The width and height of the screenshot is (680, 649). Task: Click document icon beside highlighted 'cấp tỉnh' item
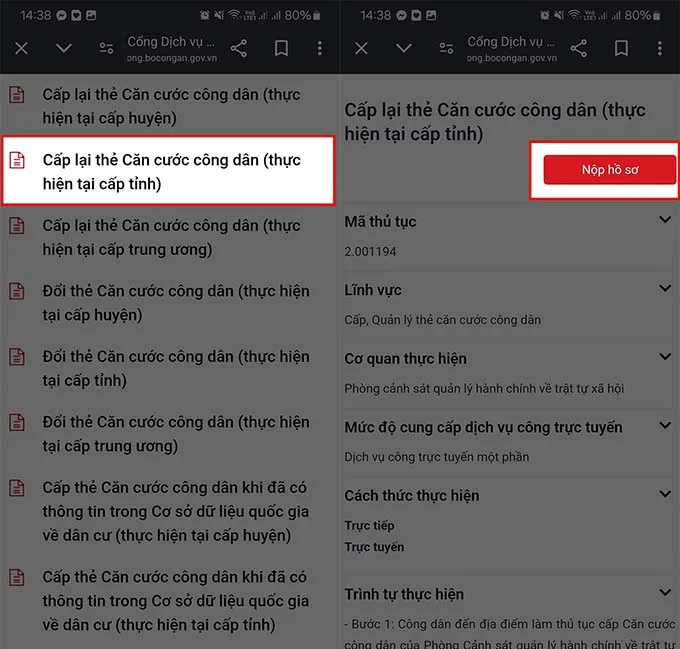tap(17, 160)
